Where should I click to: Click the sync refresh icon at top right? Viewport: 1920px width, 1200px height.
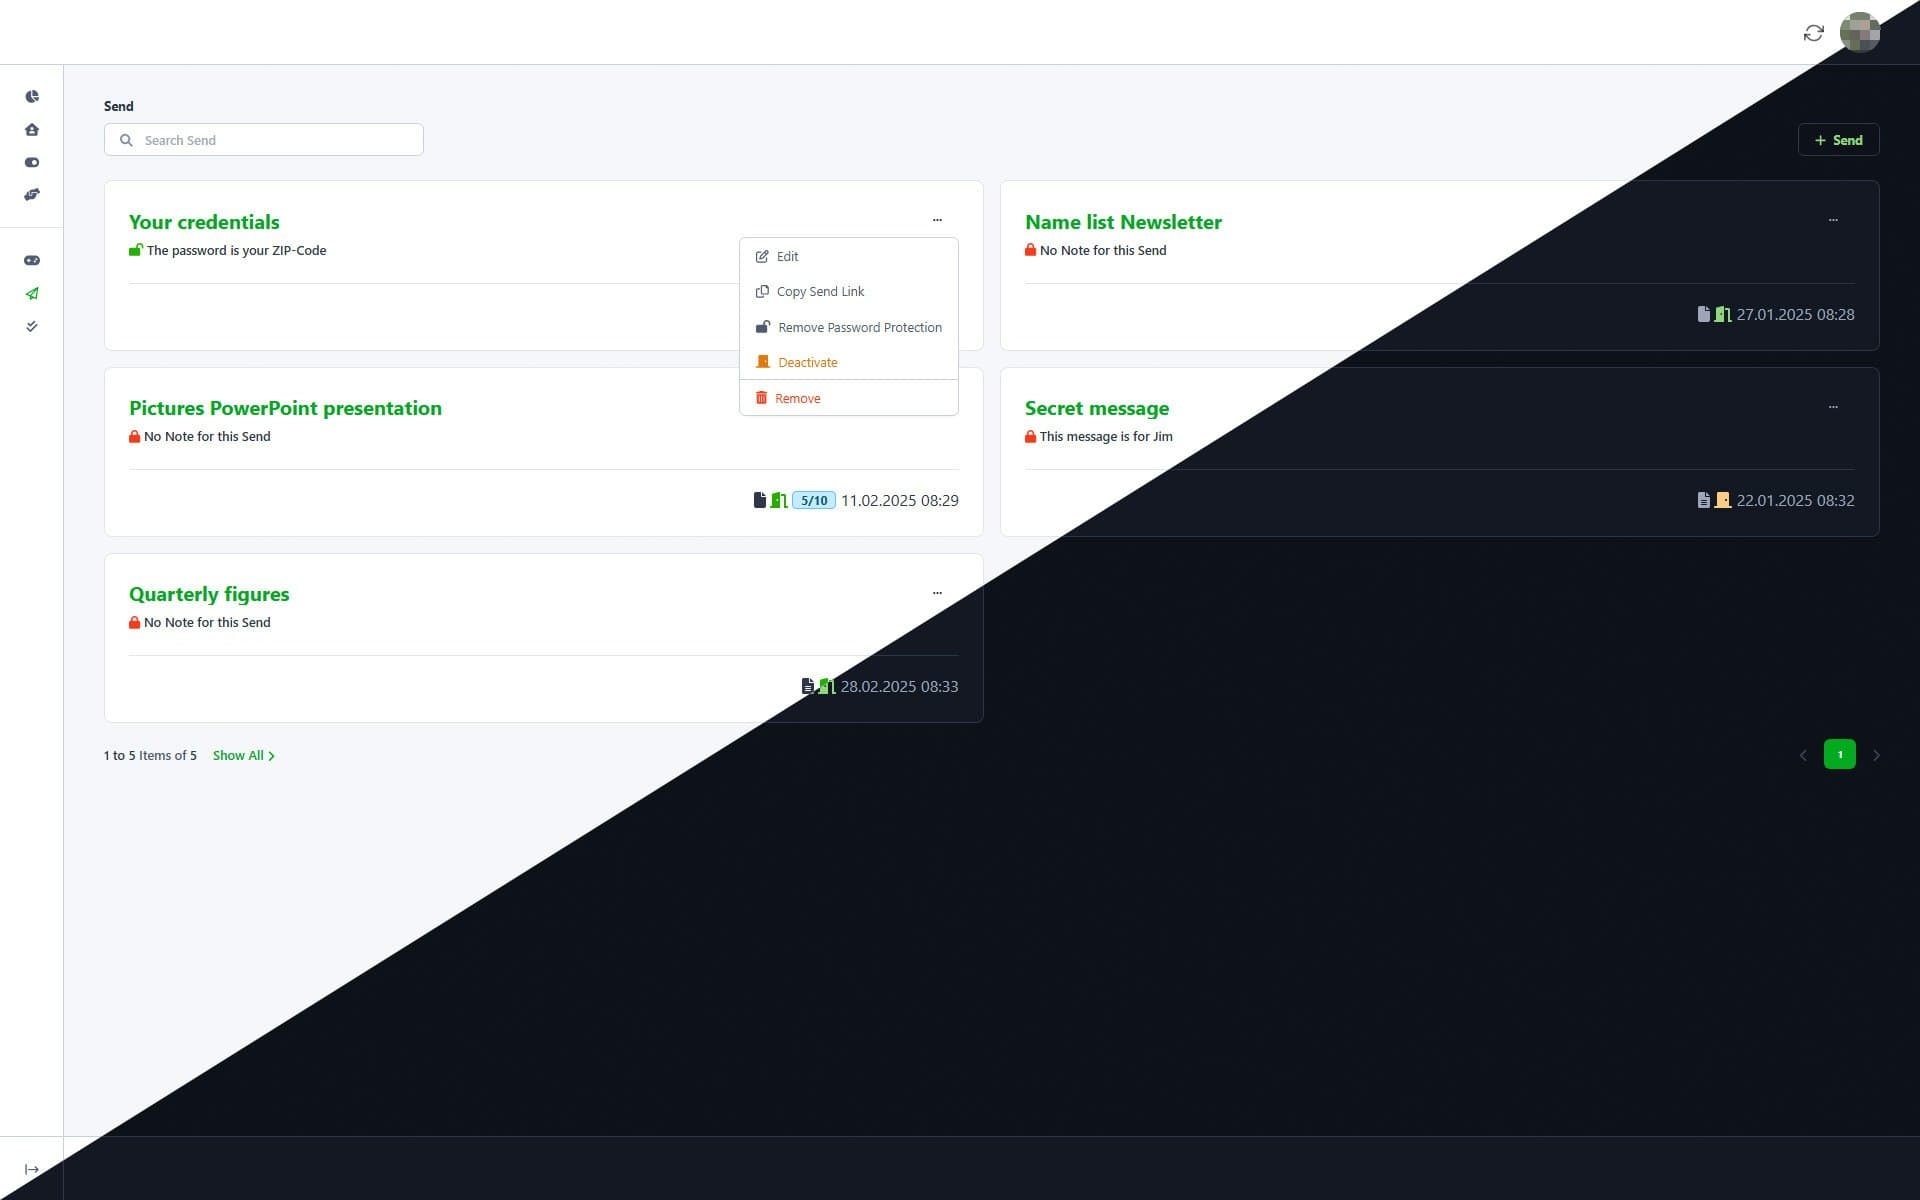tap(1813, 33)
